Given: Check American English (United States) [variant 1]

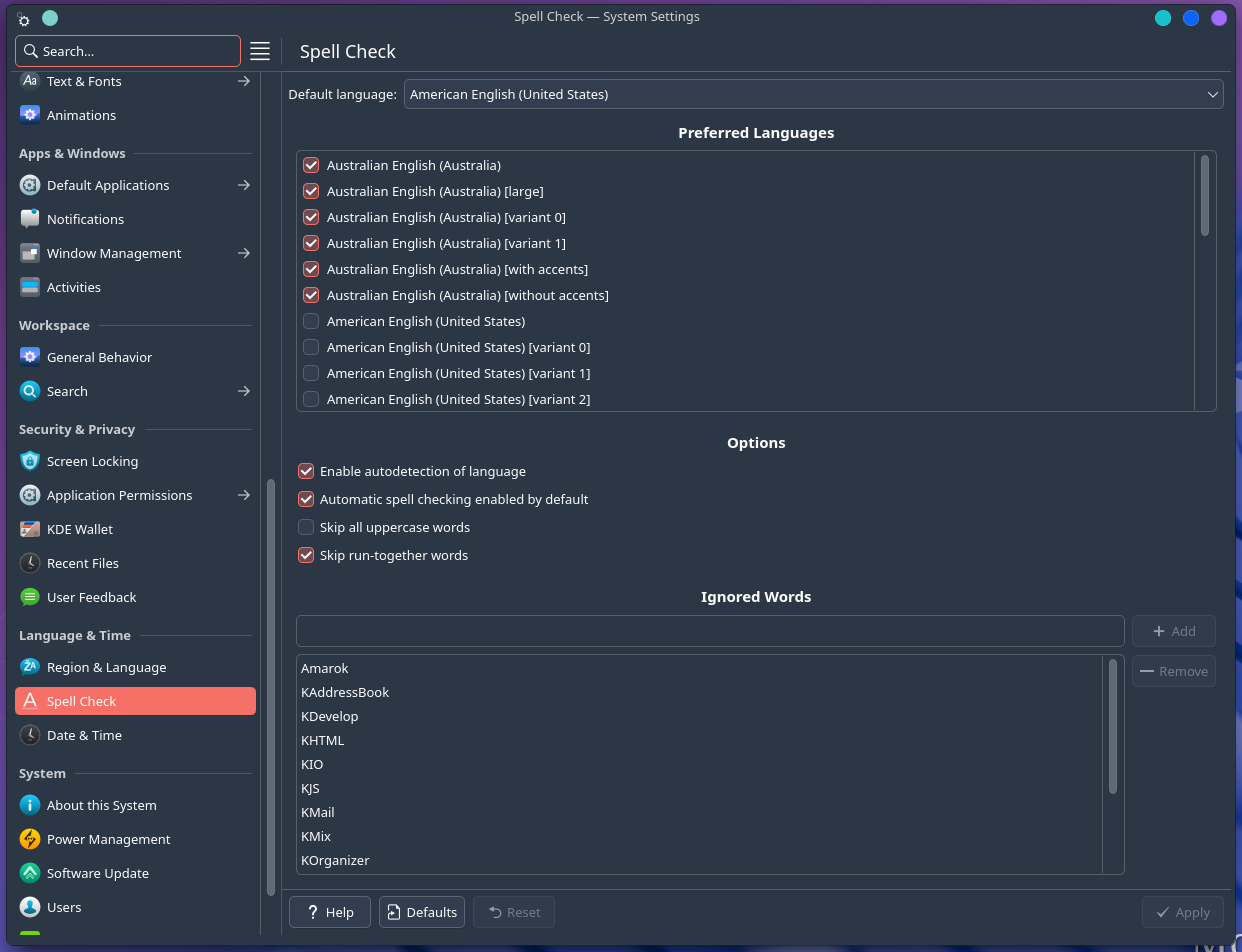Looking at the screenshot, I should [311, 373].
